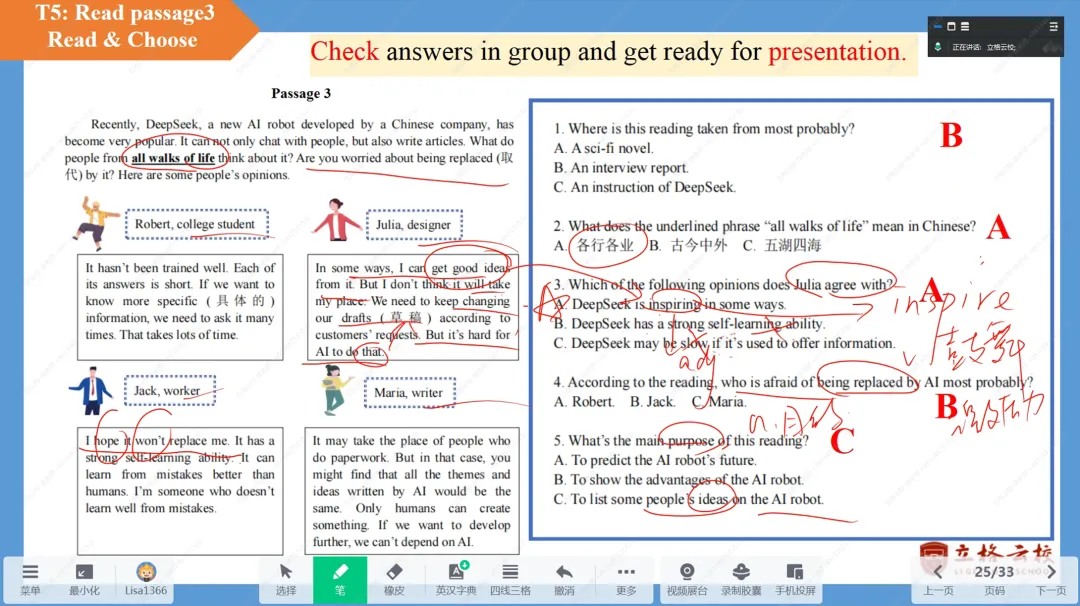
Task: Click the 最小化 minimize icon in toolbar
Action: pyautogui.click(x=84, y=579)
